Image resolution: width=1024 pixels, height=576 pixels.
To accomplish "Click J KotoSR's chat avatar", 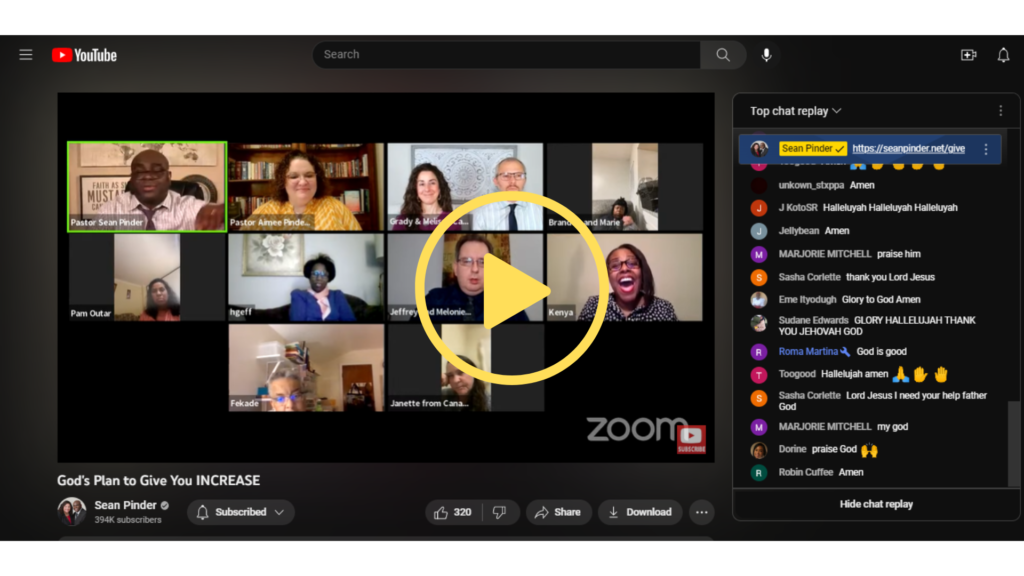I will [x=759, y=208].
